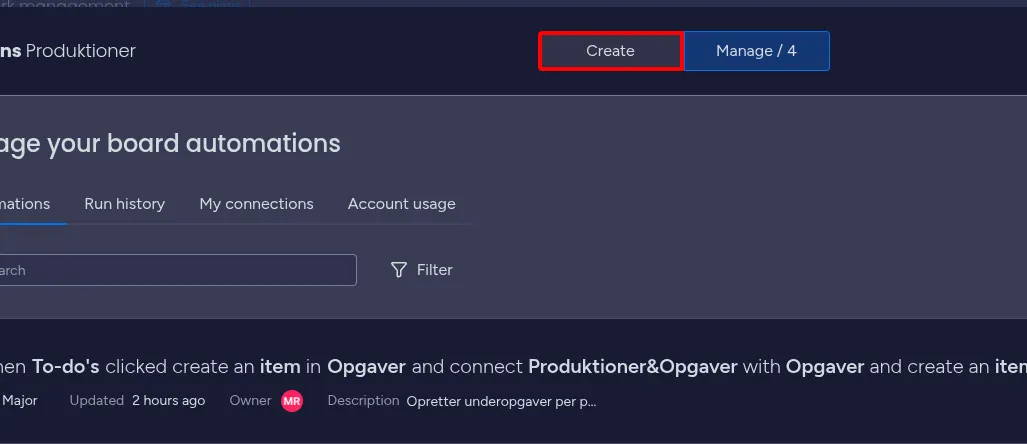The image size is (1027, 444).
Task: Switch to the Run history tab
Action: tap(124, 204)
